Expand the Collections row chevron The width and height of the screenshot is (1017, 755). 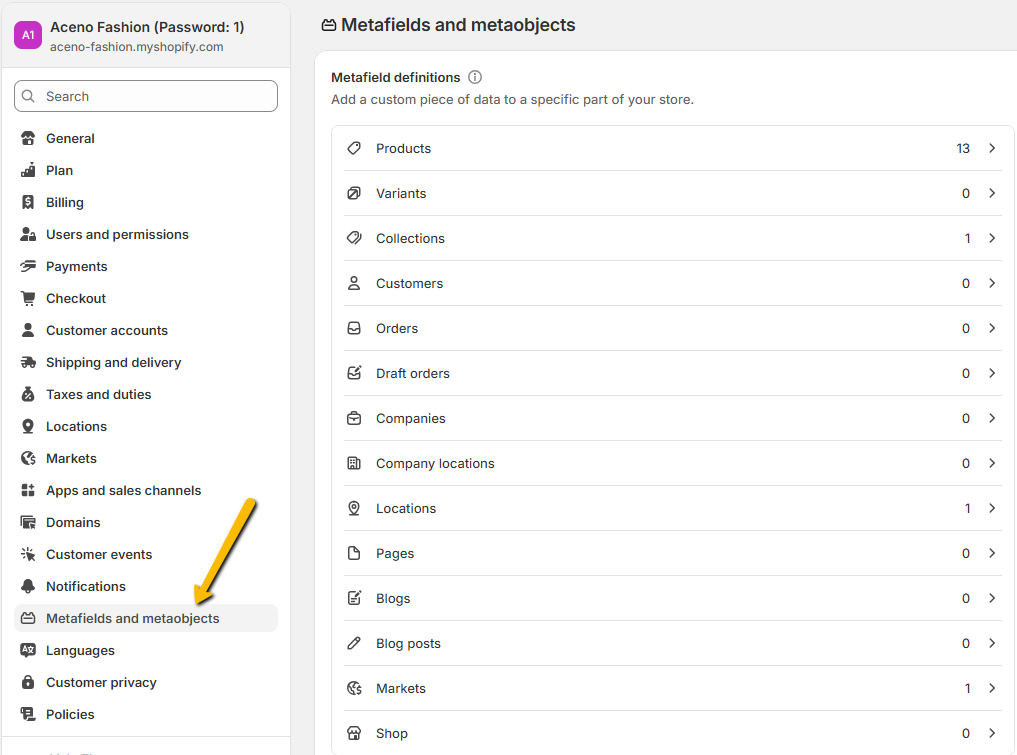[x=992, y=238]
